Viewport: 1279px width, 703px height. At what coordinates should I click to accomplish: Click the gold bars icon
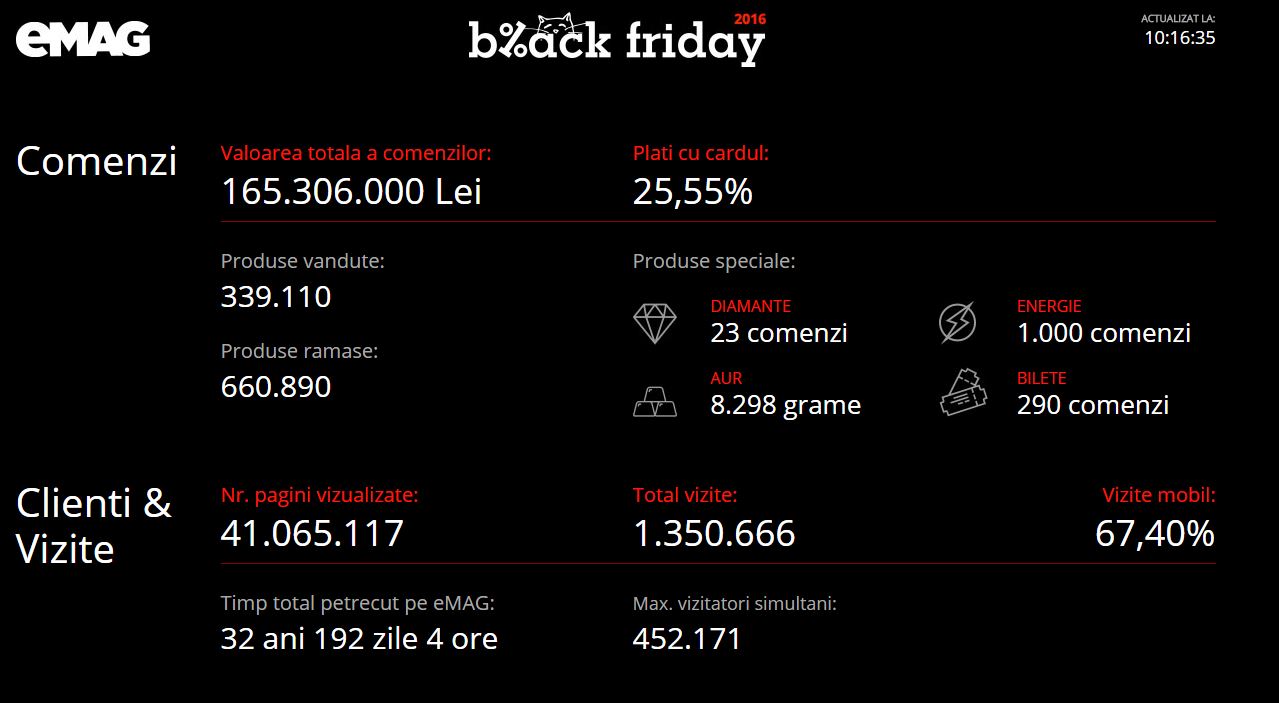(x=655, y=400)
